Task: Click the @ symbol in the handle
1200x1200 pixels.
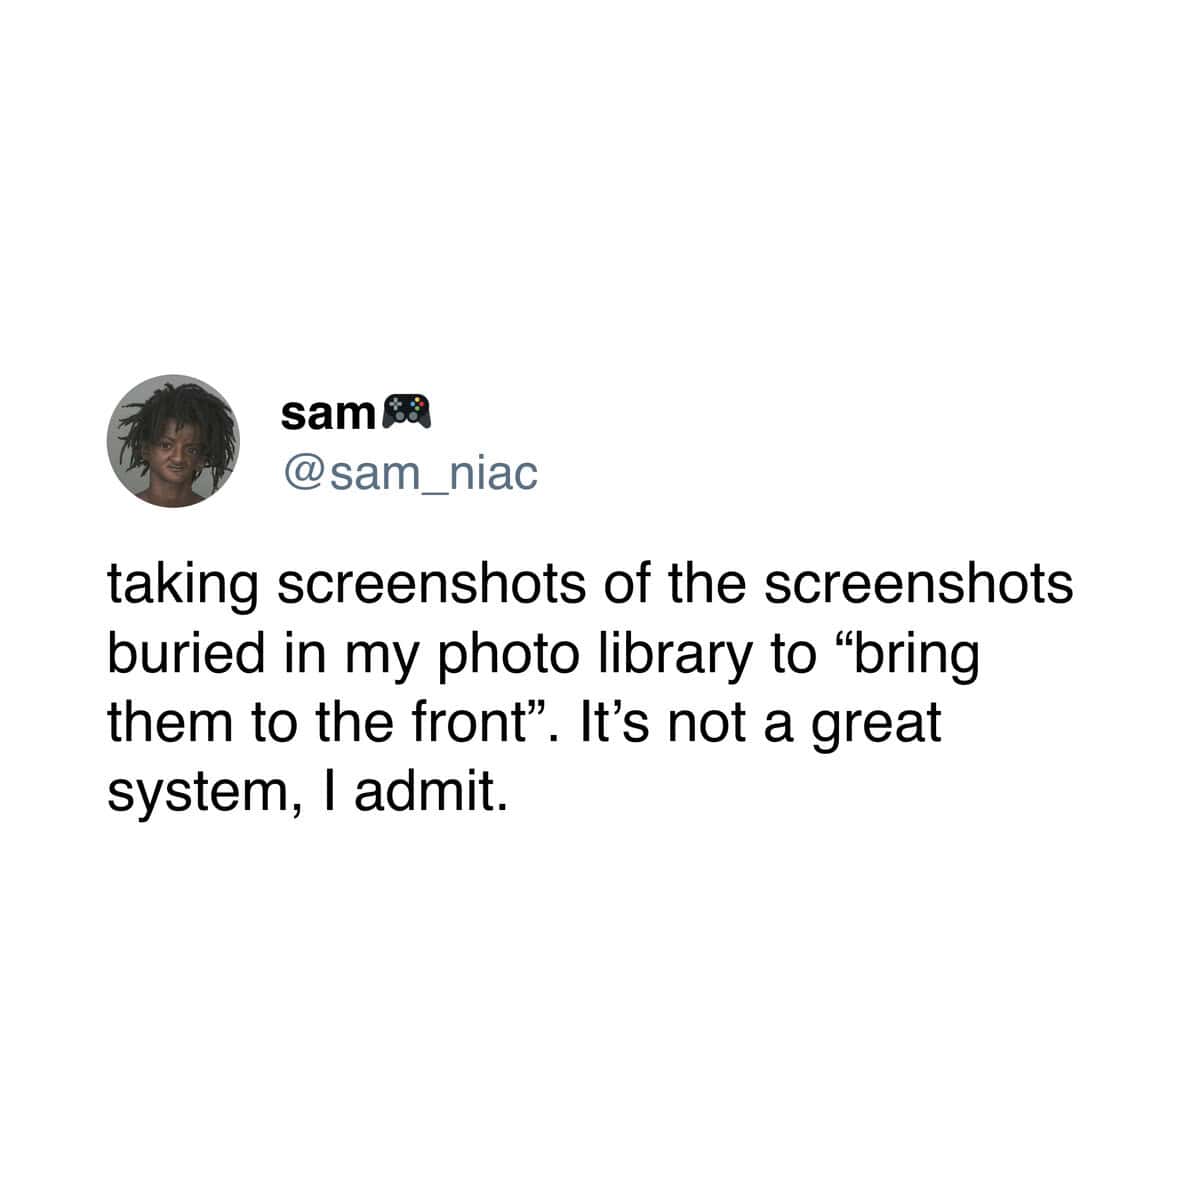Action: [303, 477]
